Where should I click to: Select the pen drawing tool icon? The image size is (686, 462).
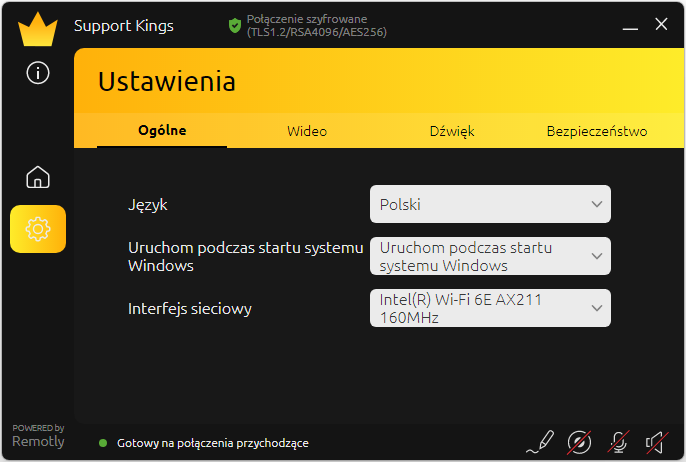click(540, 441)
